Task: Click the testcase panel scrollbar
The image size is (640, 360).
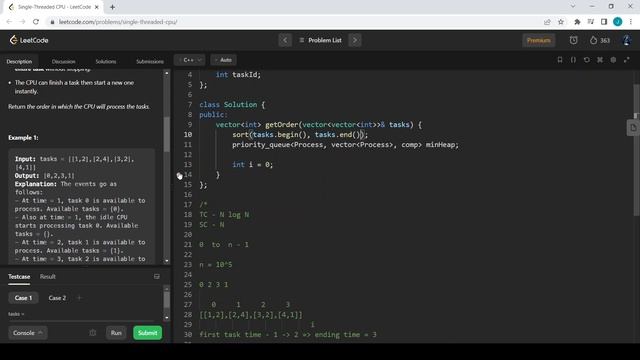Action: point(167,300)
